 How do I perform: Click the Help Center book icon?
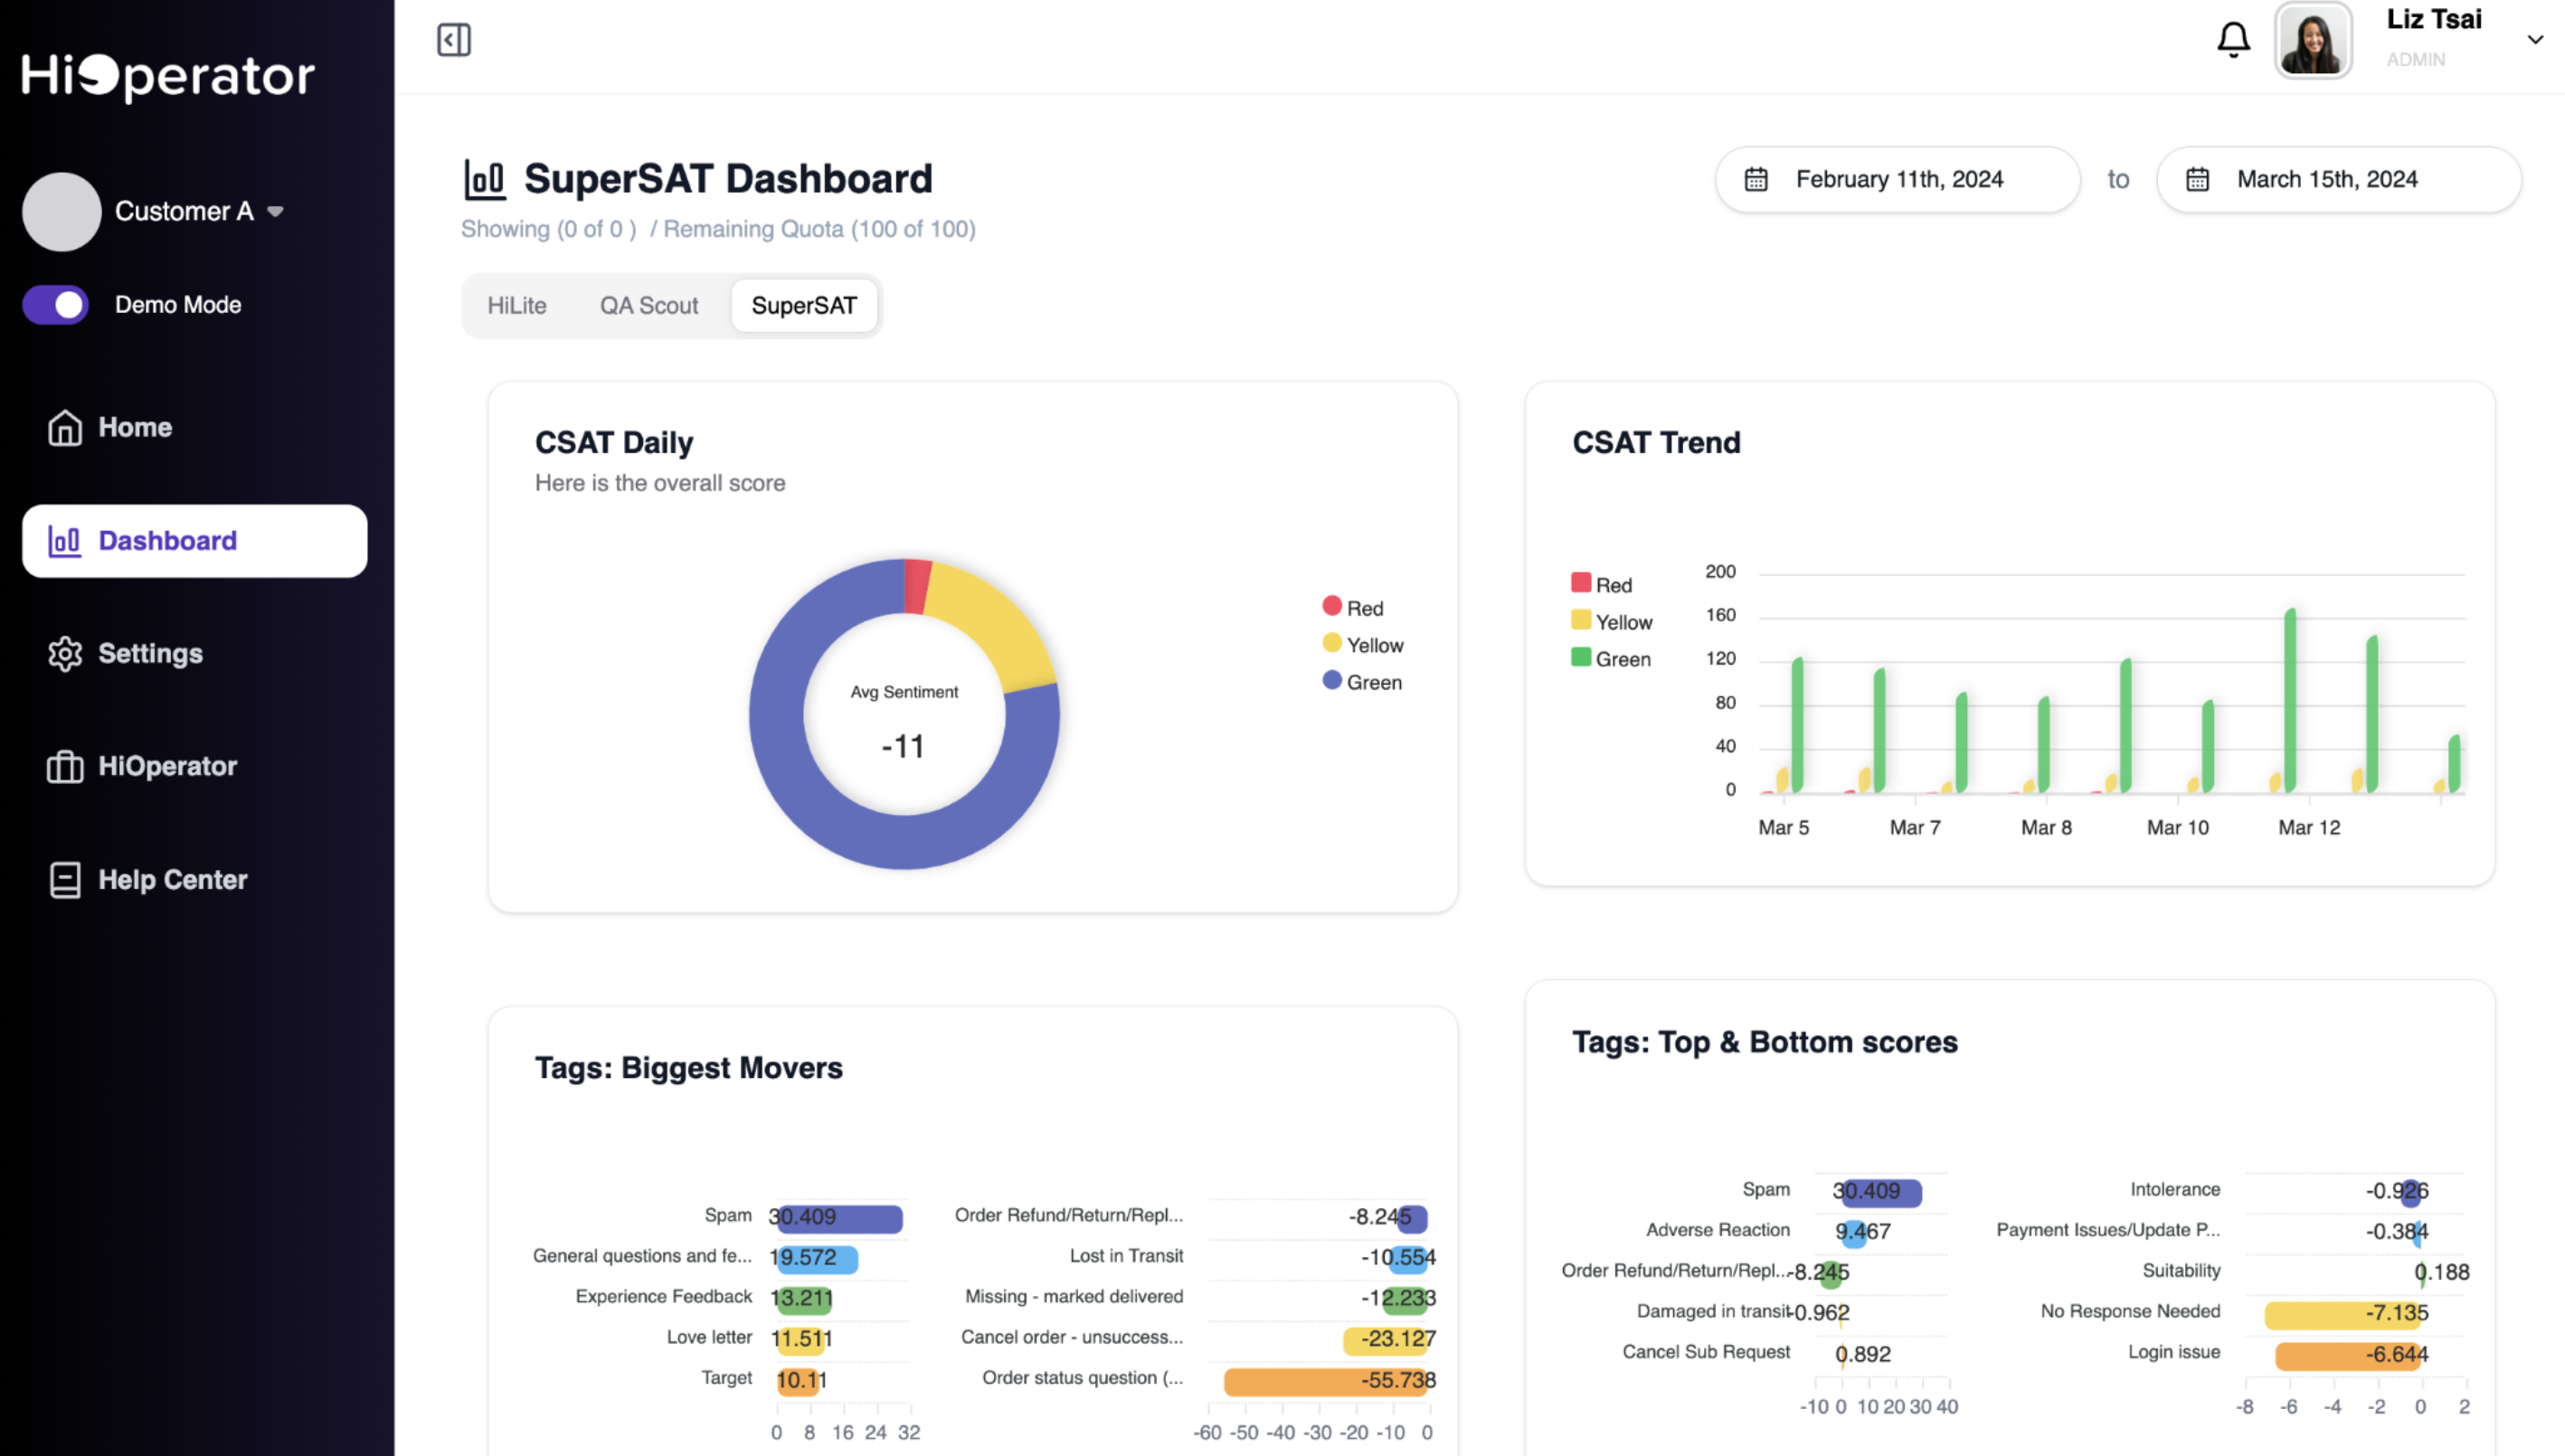click(x=65, y=880)
